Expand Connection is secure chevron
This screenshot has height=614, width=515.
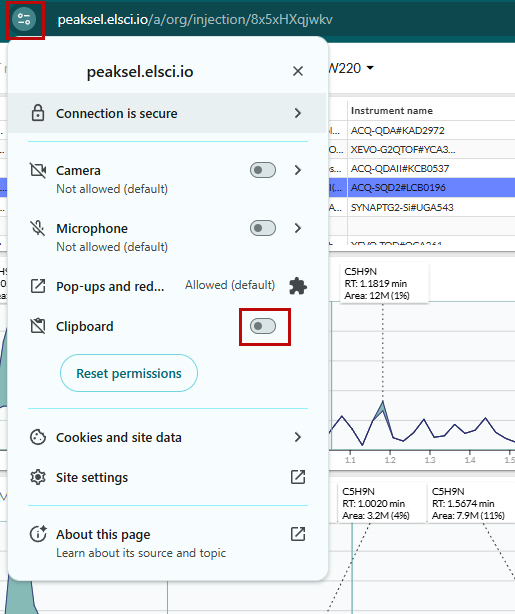(298, 113)
